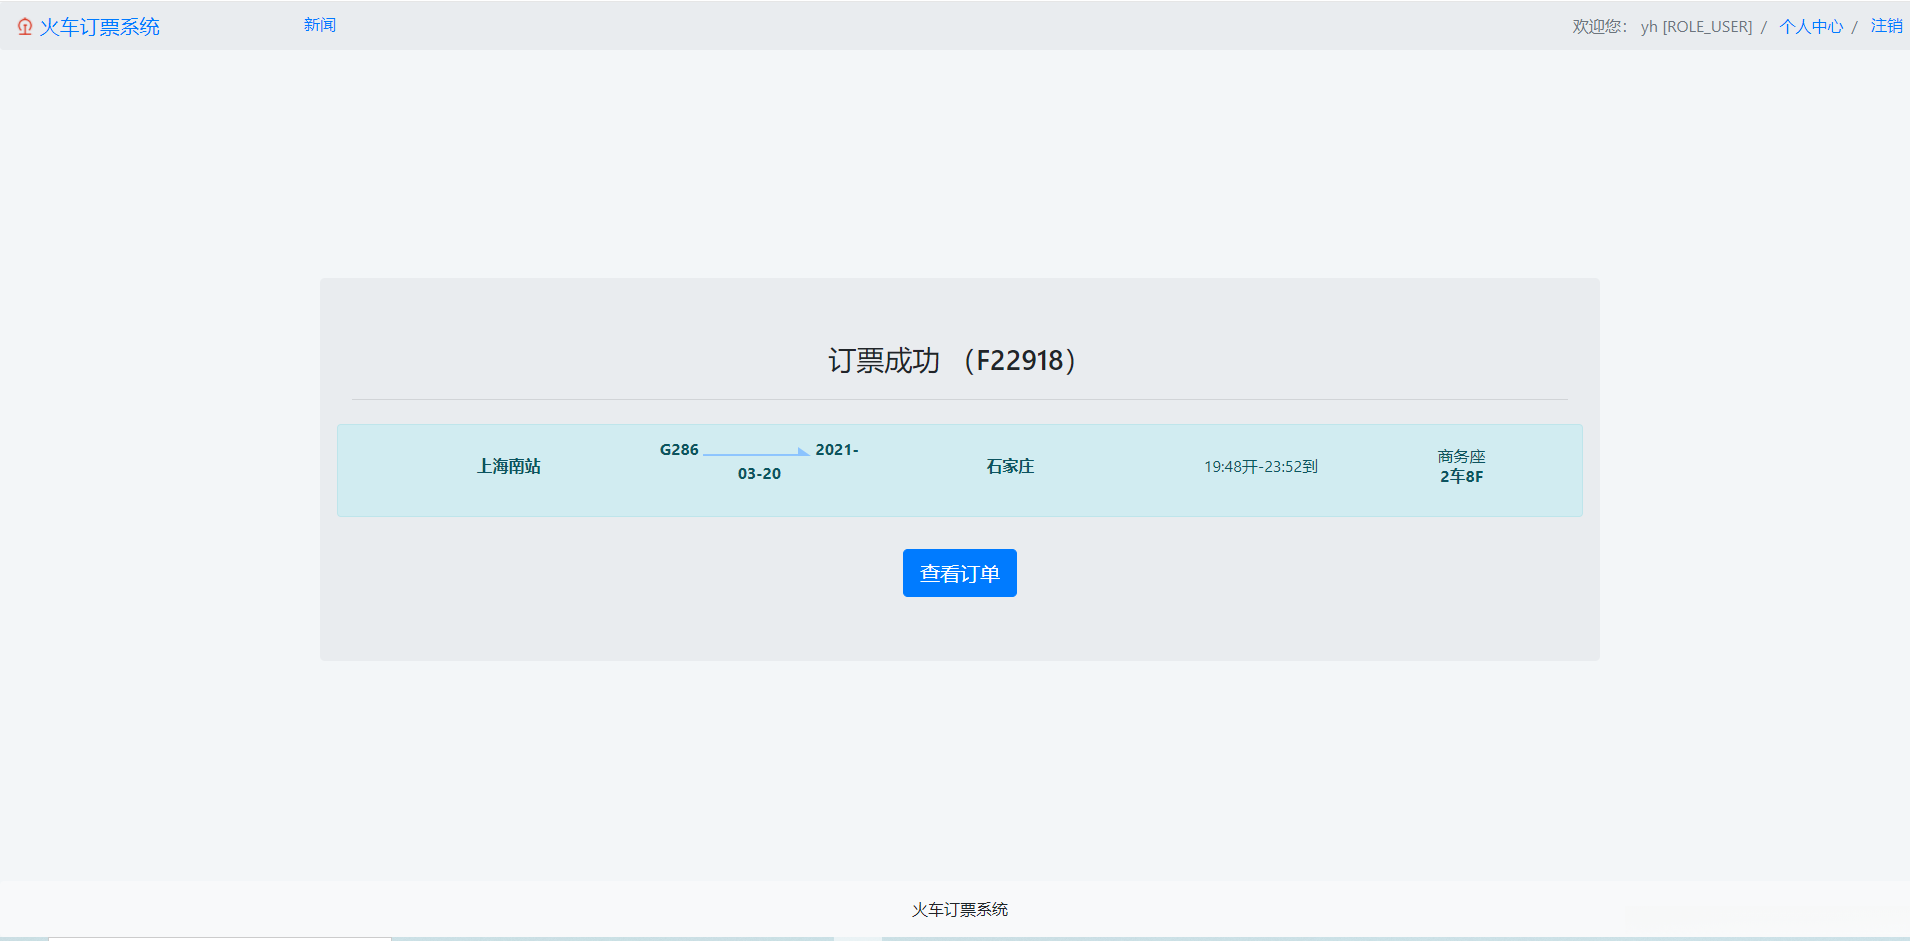
Task: Open 火车订票系统 home link in navbar
Action: (99, 27)
